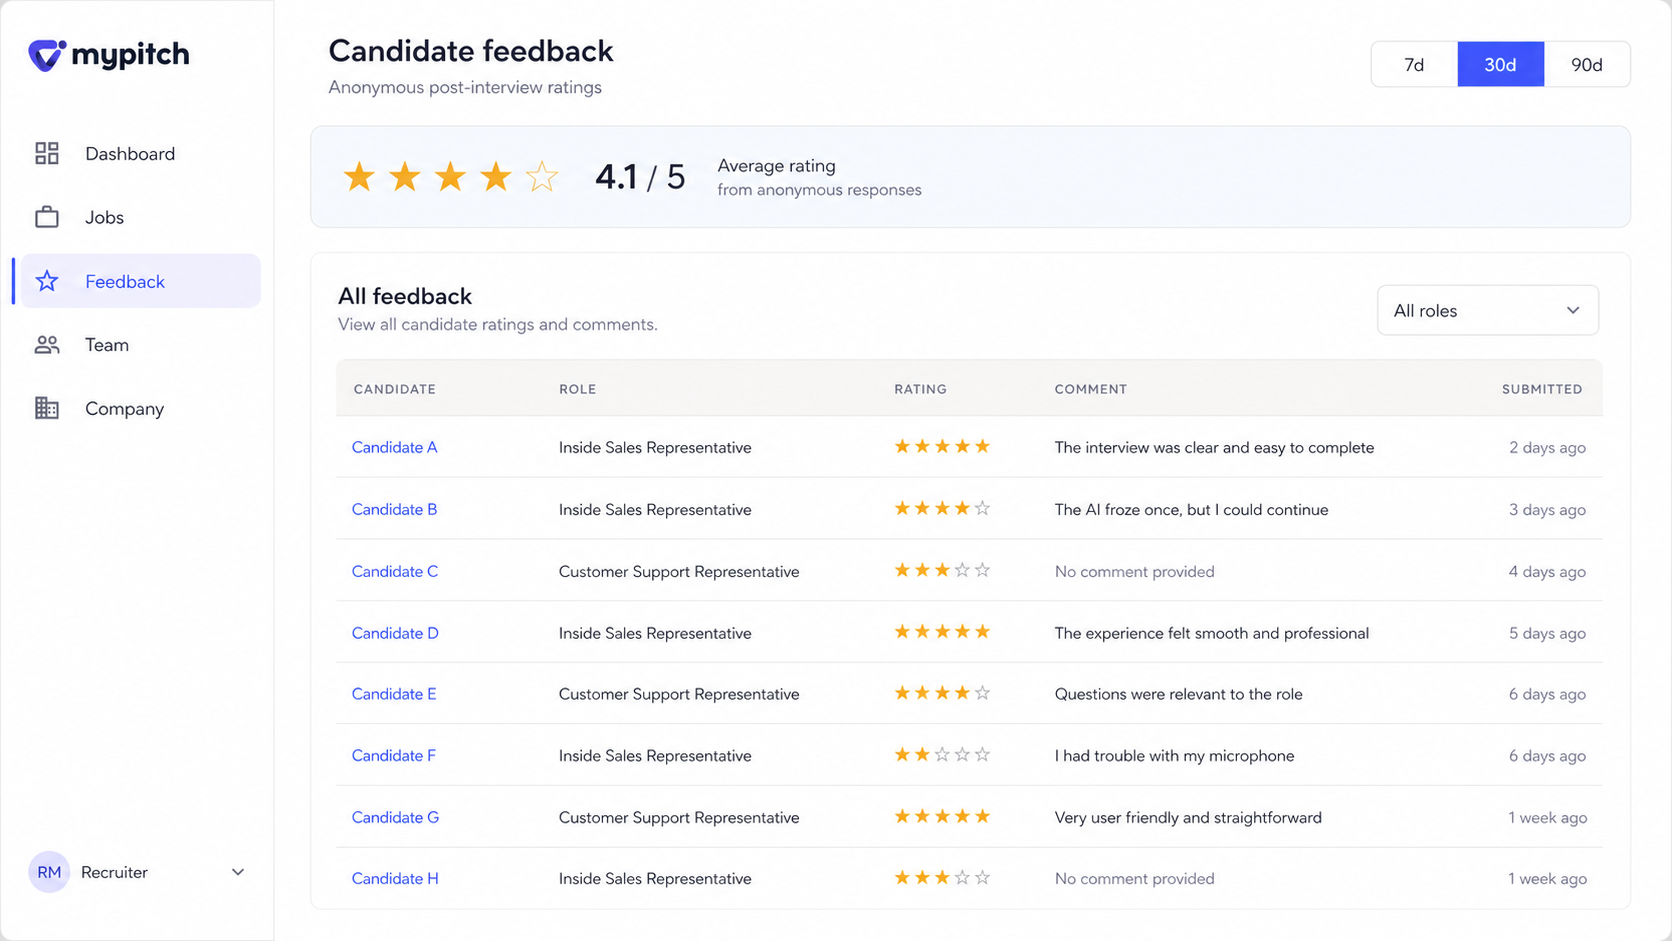Screen dimensions: 1672x941
Task: Click the 'Average rating' label
Action: (x=776, y=166)
